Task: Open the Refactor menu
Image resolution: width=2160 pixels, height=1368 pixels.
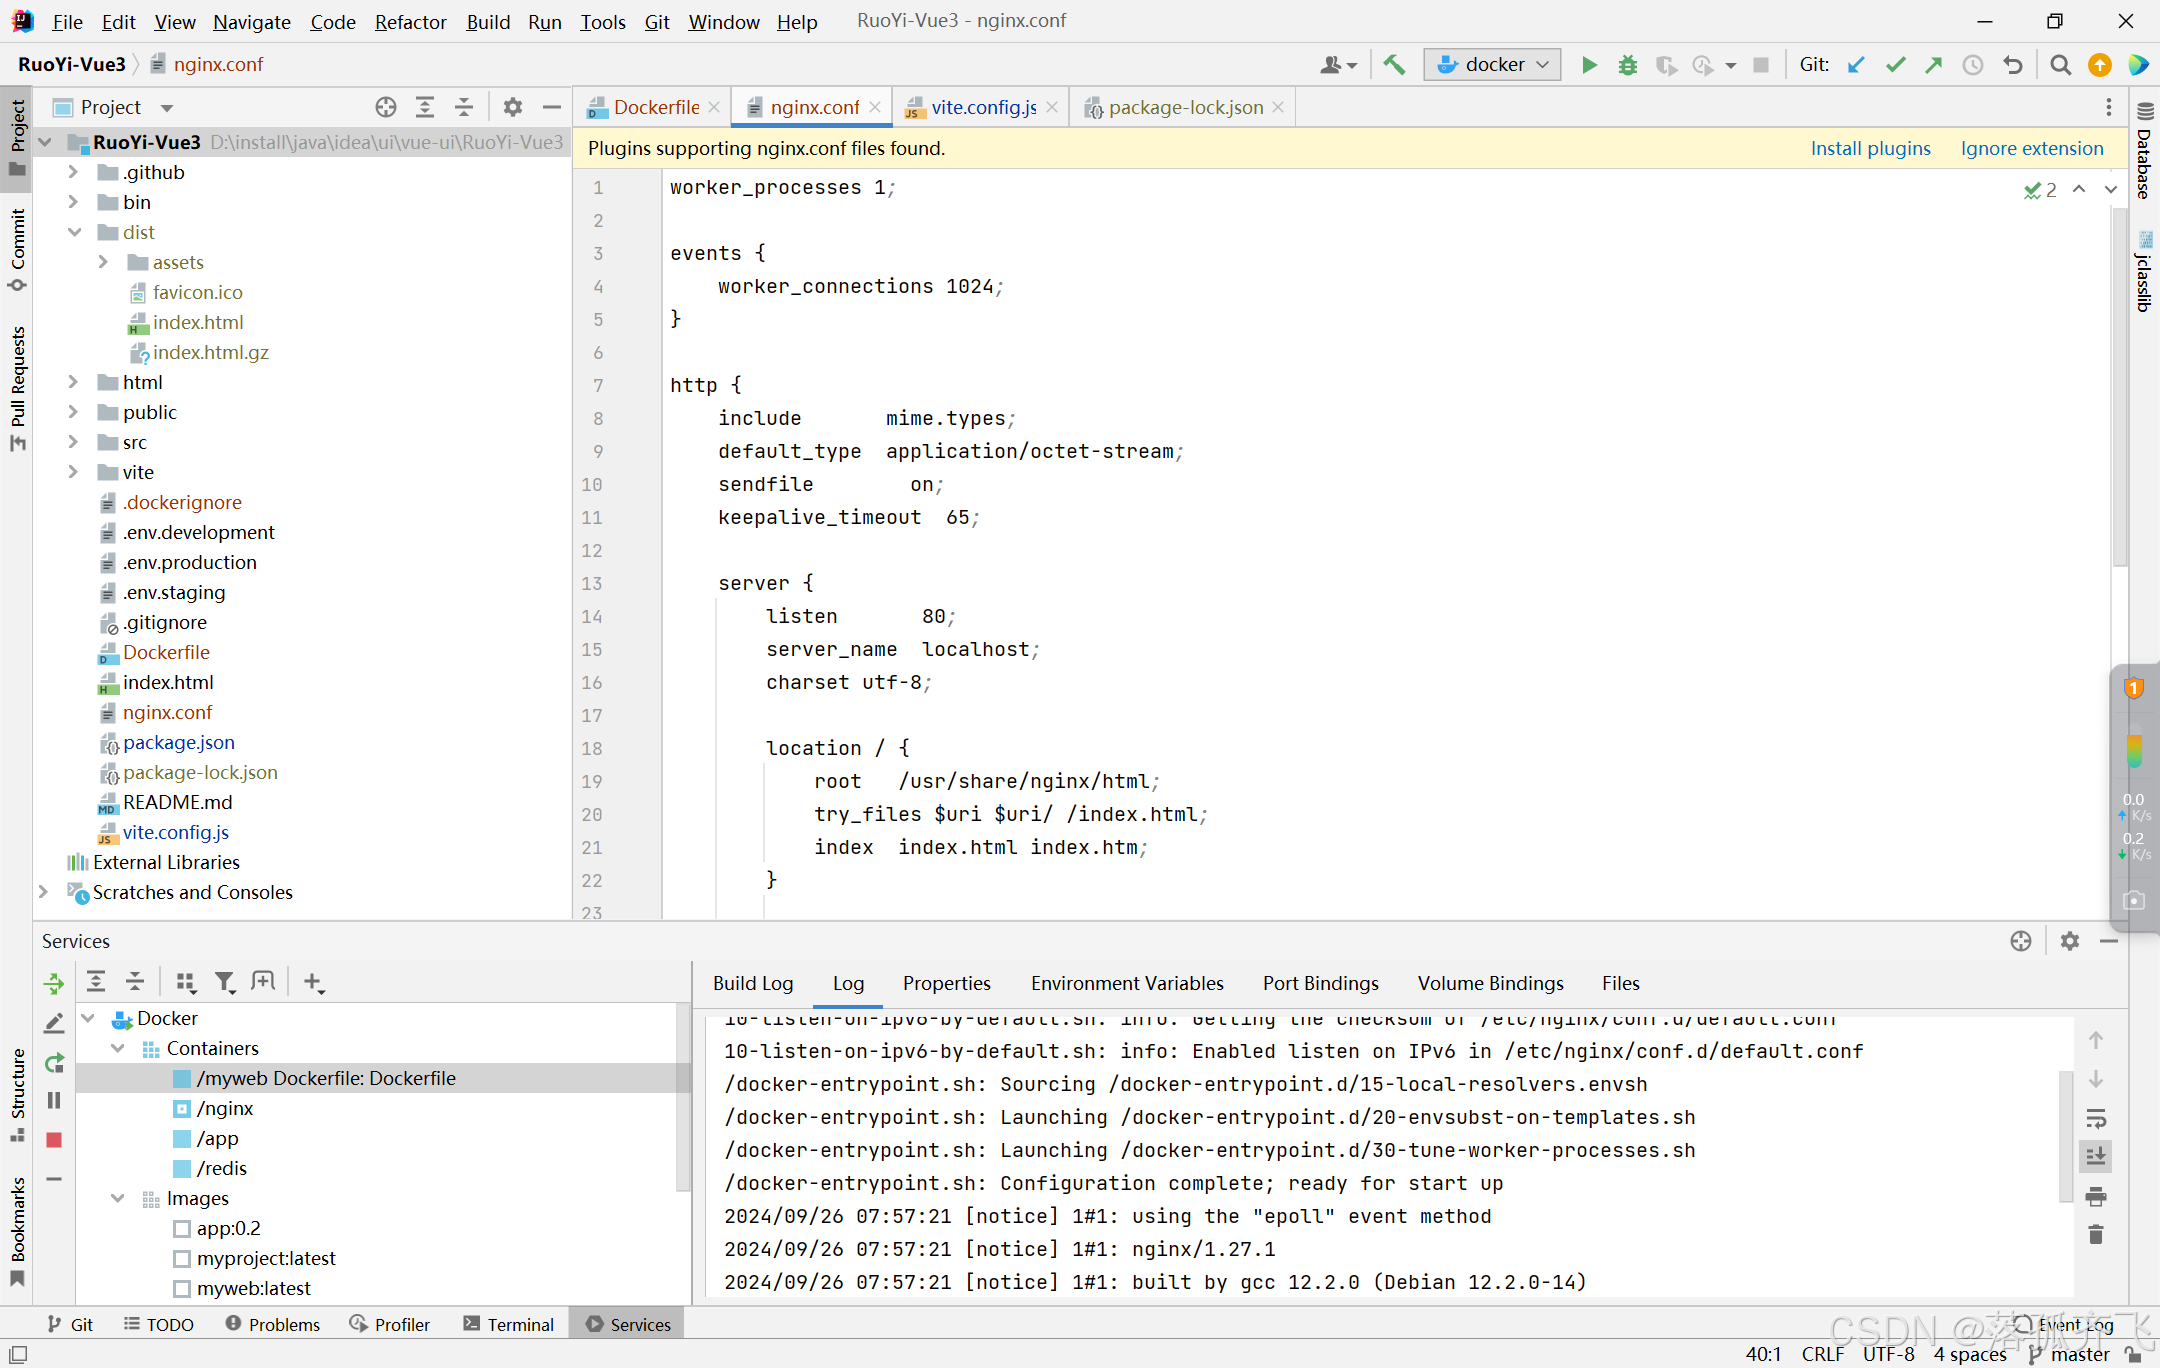Action: (x=410, y=21)
